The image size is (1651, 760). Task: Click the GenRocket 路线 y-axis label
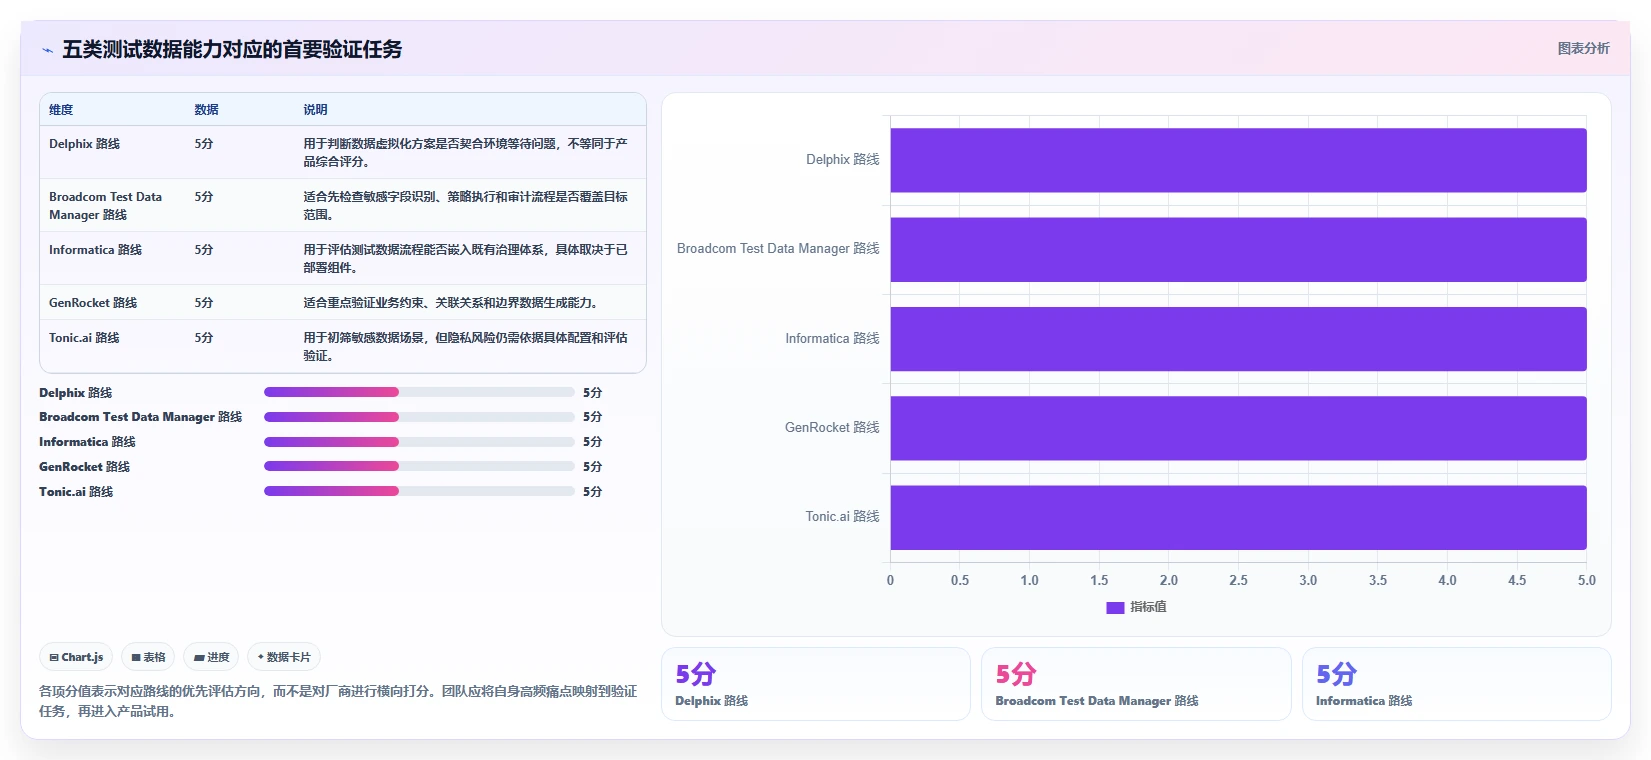point(832,428)
